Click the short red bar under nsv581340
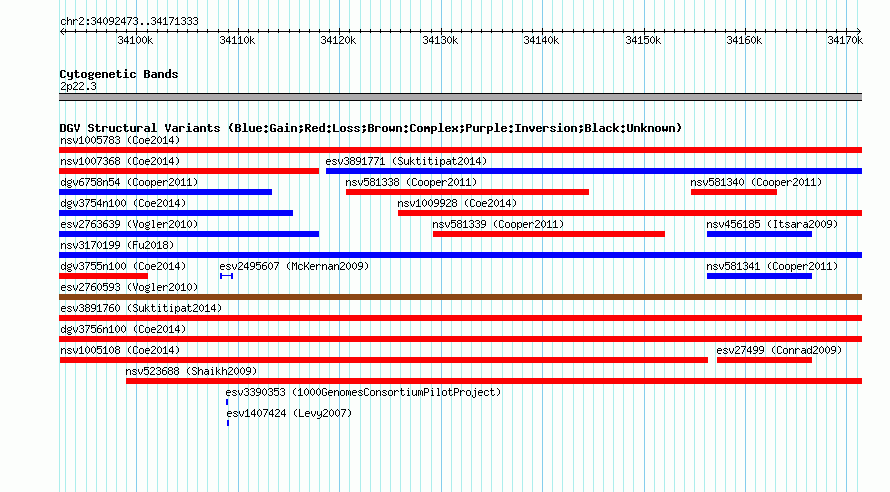 coord(734,192)
